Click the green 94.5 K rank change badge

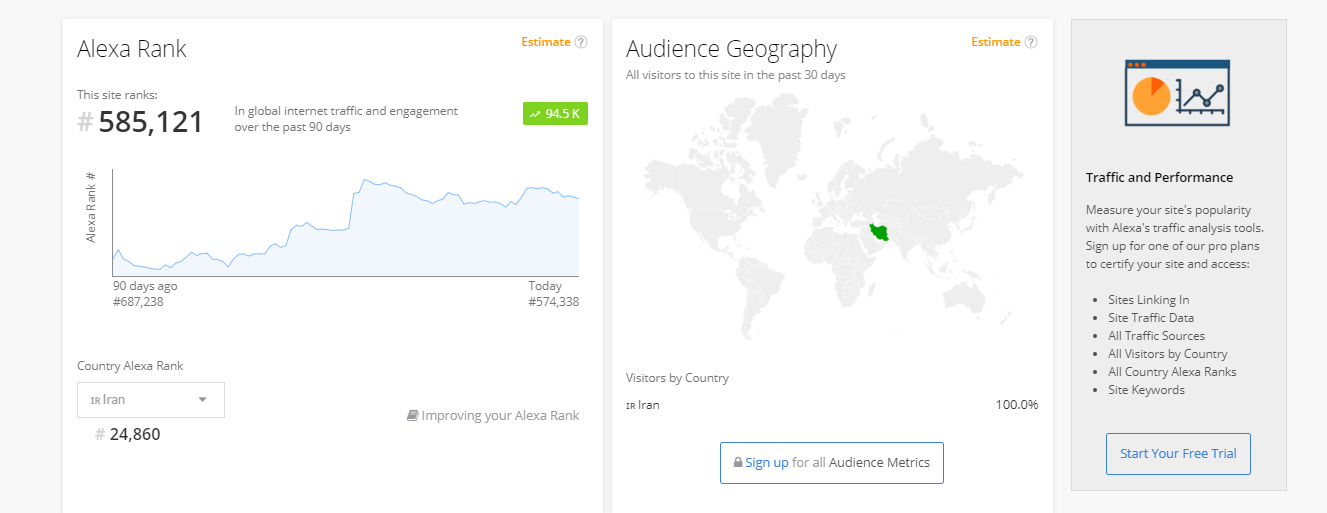[555, 113]
